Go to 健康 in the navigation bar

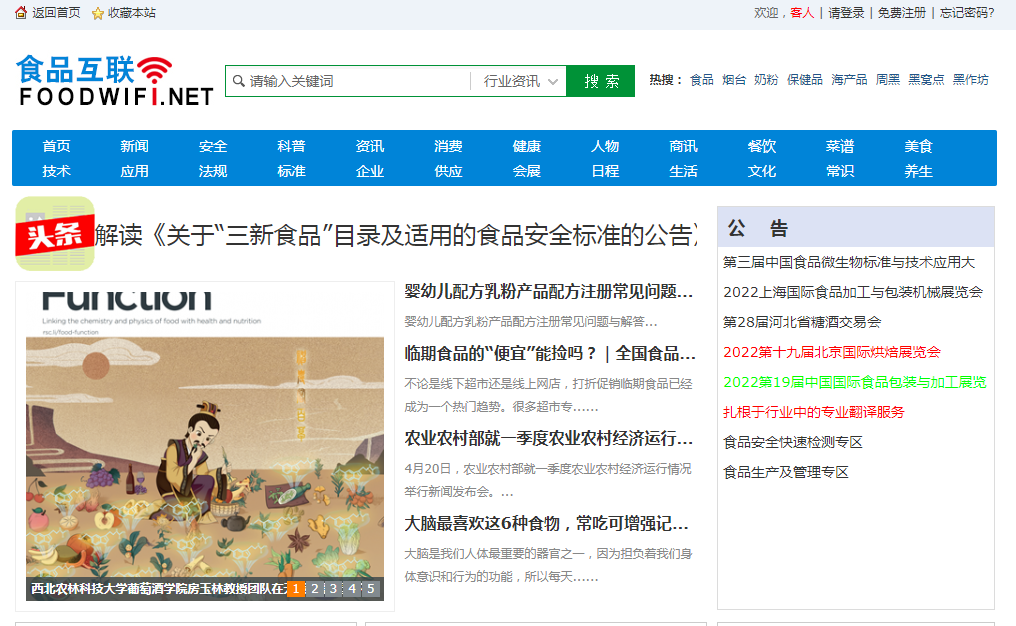(x=526, y=146)
